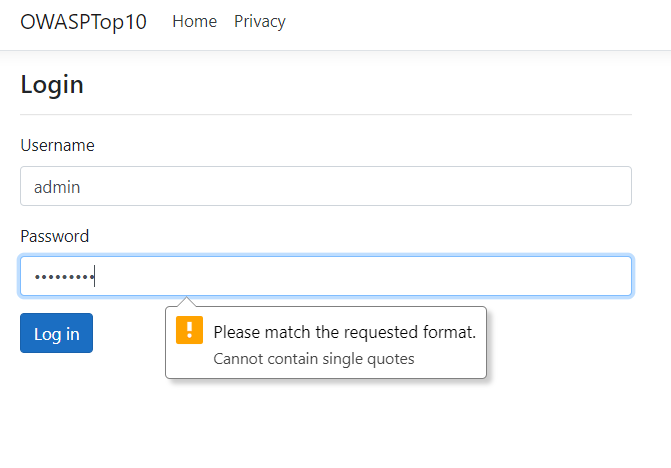The image size is (671, 468).
Task: Click the divider line below Login heading
Action: 326,115
